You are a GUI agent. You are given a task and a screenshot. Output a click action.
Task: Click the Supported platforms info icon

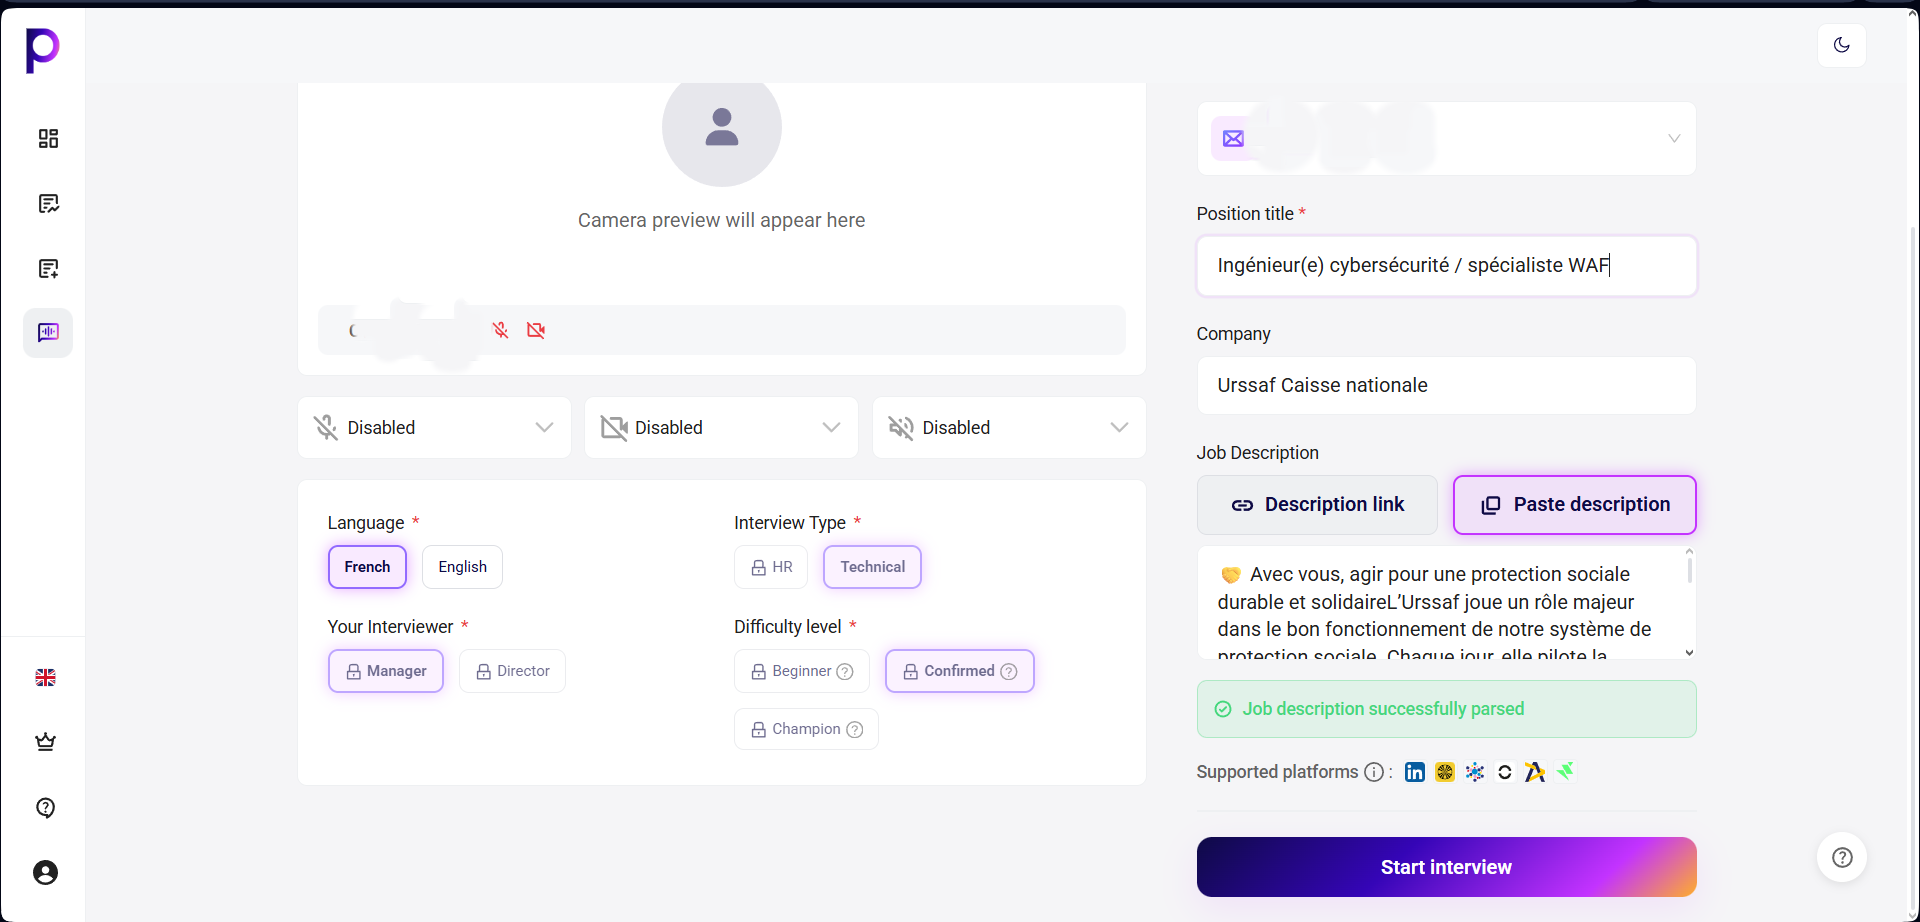[x=1374, y=772]
